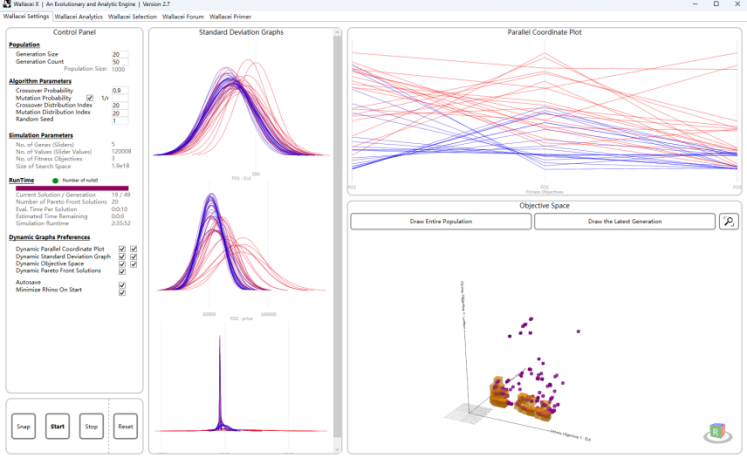The width and height of the screenshot is (747, 459).
Task: Click the Start simulation button
Action: tap(58, 427)
